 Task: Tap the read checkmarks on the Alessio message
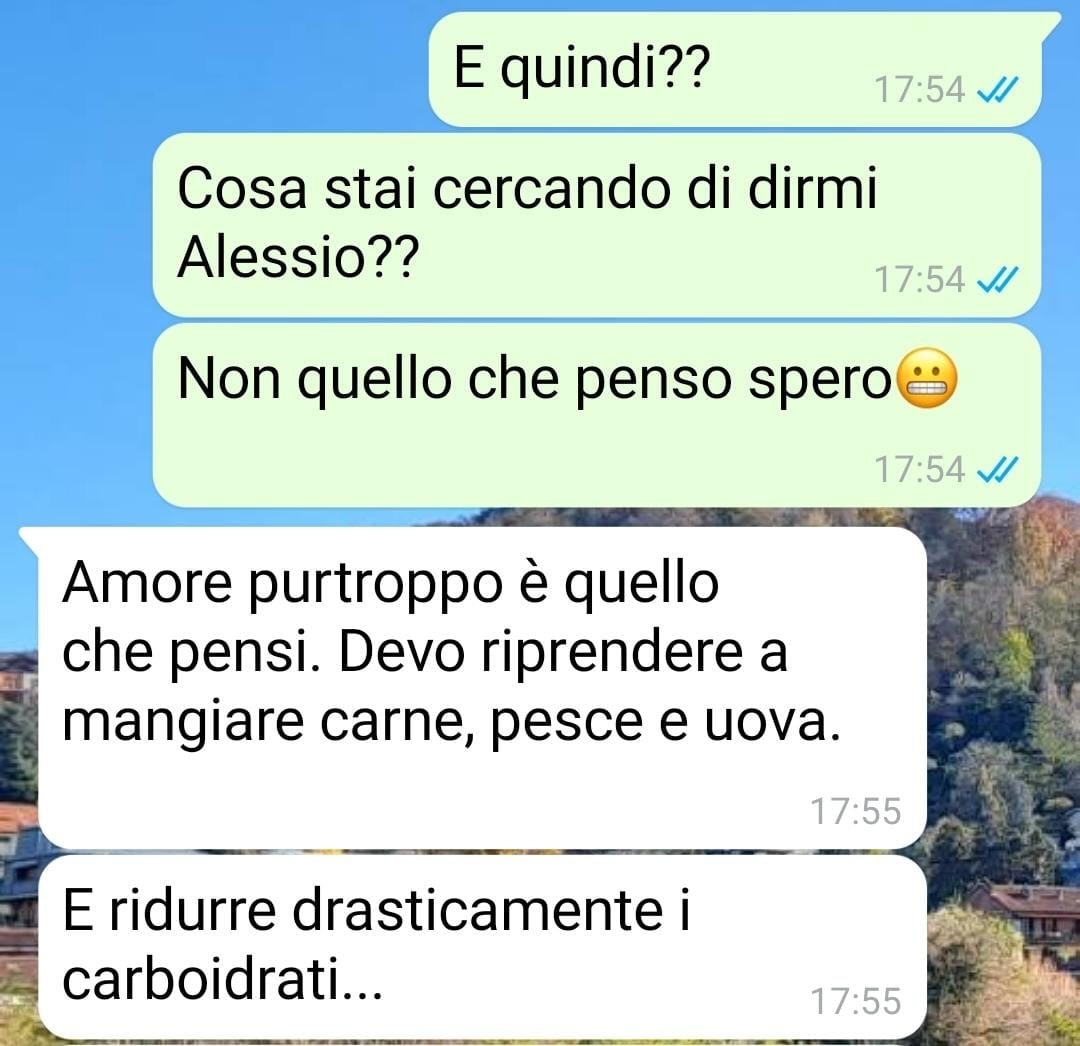[998, 280]
